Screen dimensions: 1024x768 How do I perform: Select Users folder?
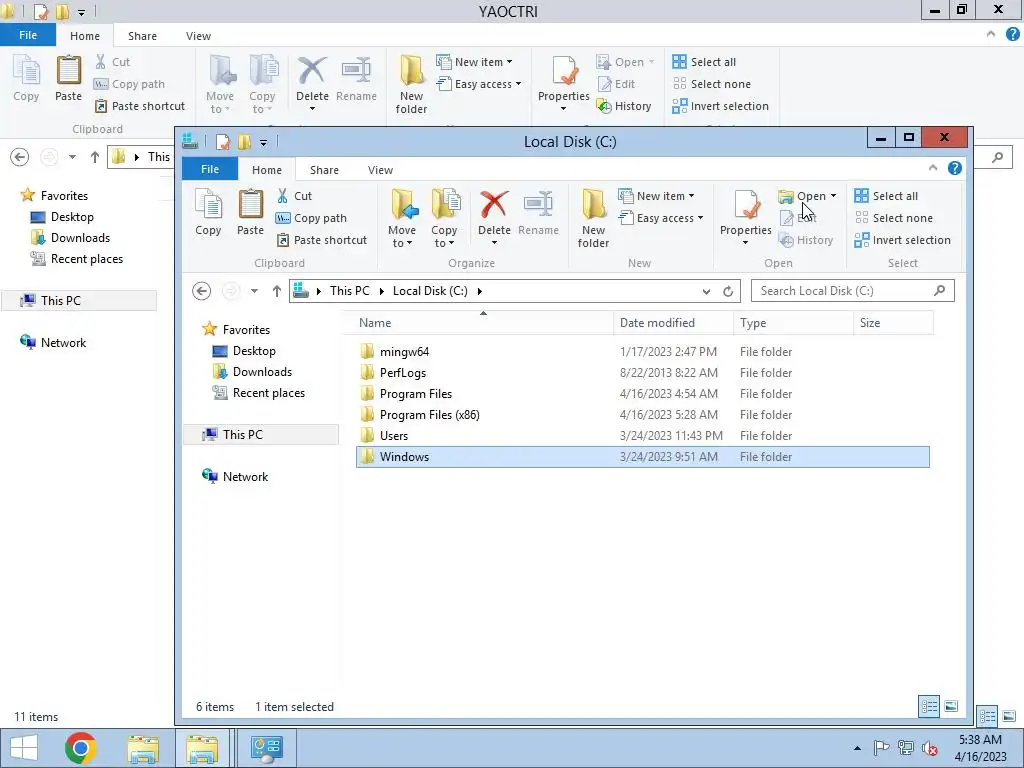click(x=643, y=436)
